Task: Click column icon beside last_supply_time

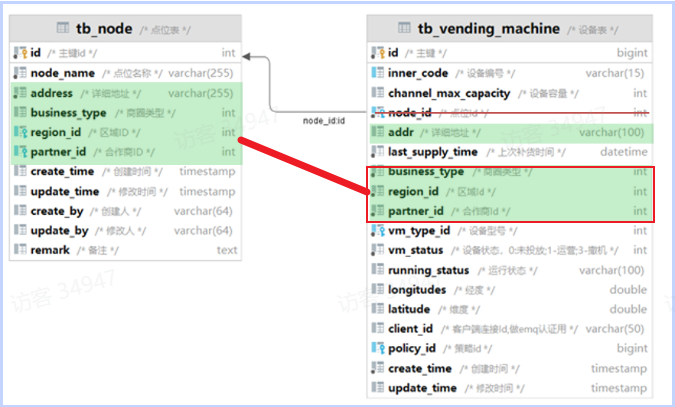Action: [378, 152]
